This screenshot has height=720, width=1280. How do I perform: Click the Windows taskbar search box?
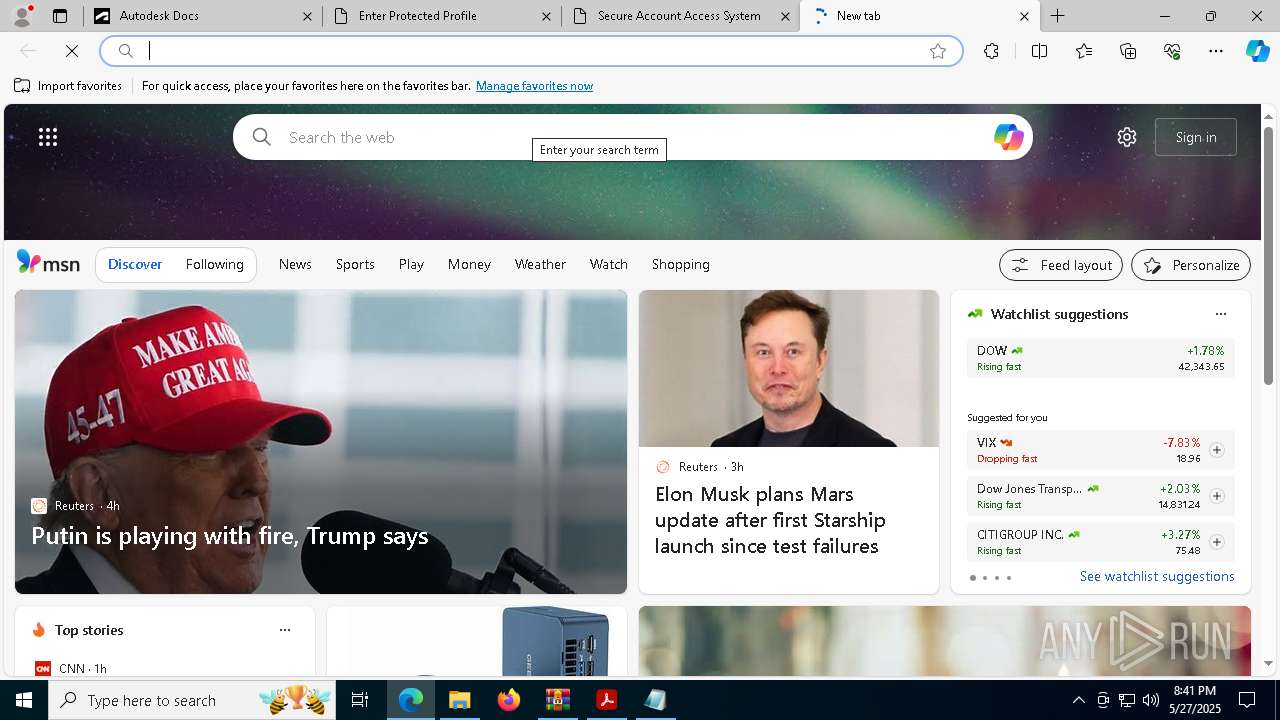tap(193, 700)
